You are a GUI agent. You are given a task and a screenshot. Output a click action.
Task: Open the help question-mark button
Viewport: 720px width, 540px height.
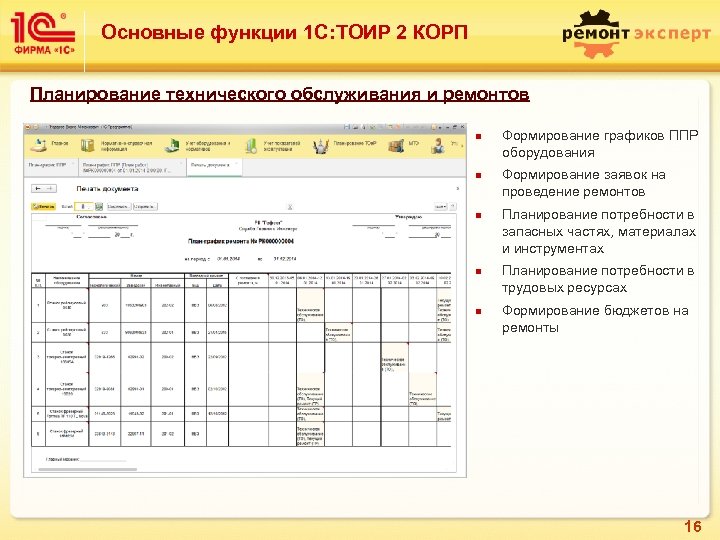point(453,207)
